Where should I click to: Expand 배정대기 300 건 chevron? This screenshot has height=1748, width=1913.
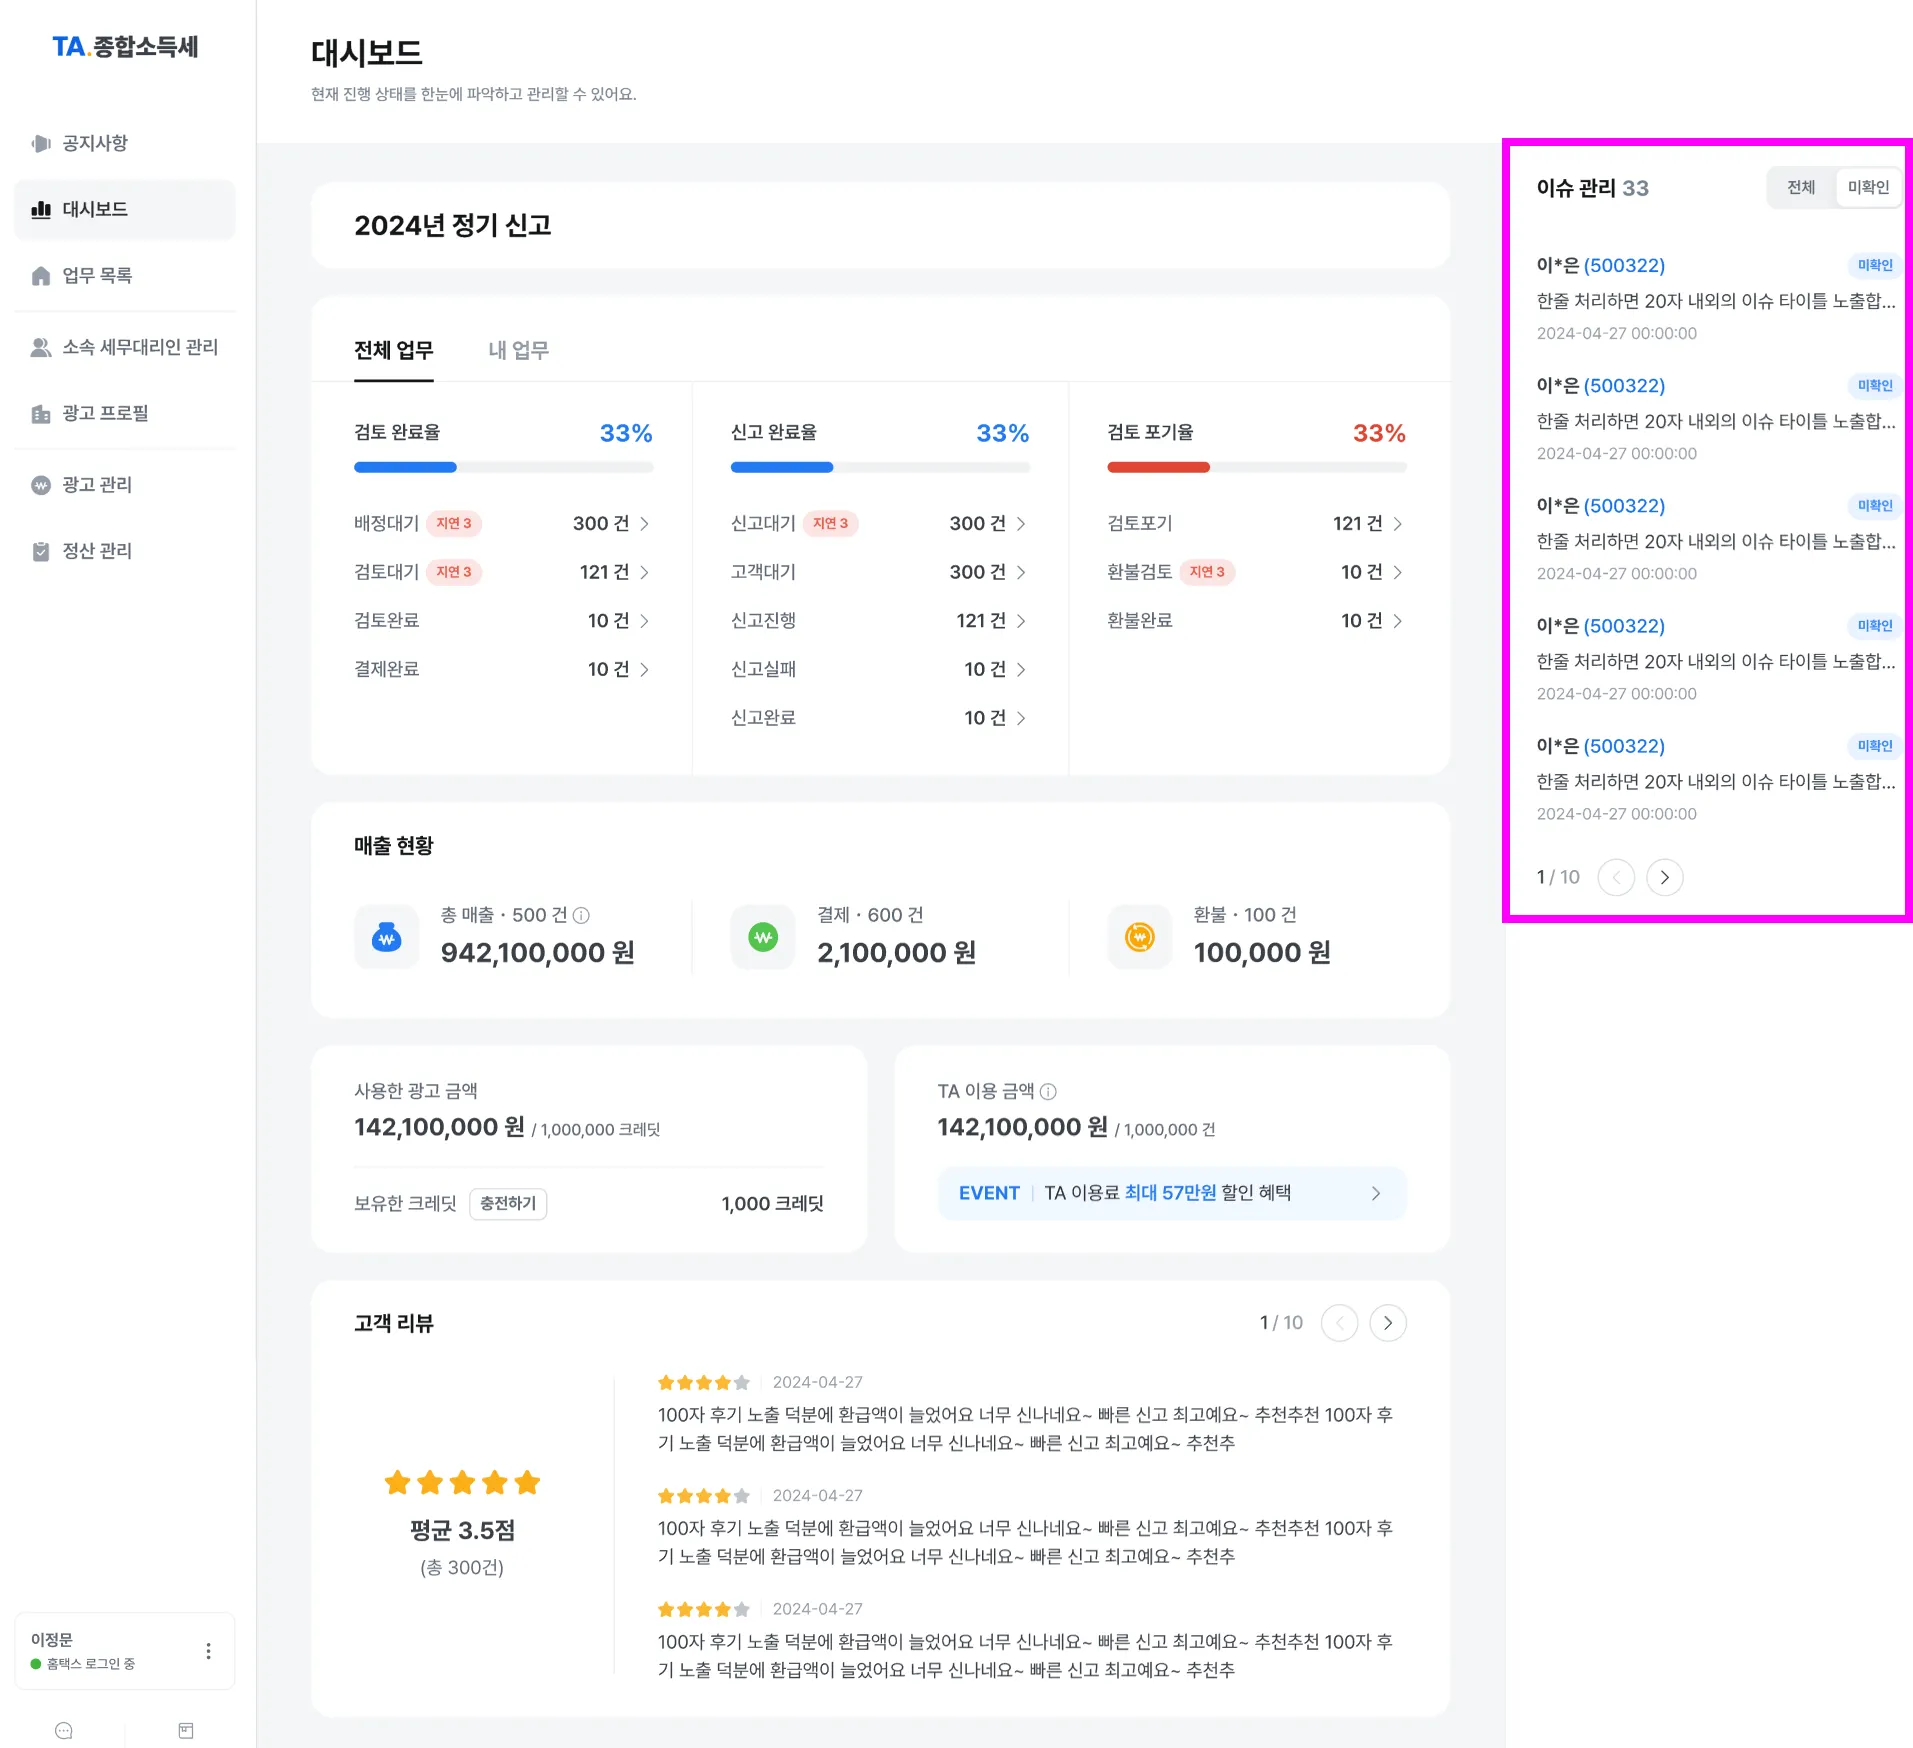(645, 523)
